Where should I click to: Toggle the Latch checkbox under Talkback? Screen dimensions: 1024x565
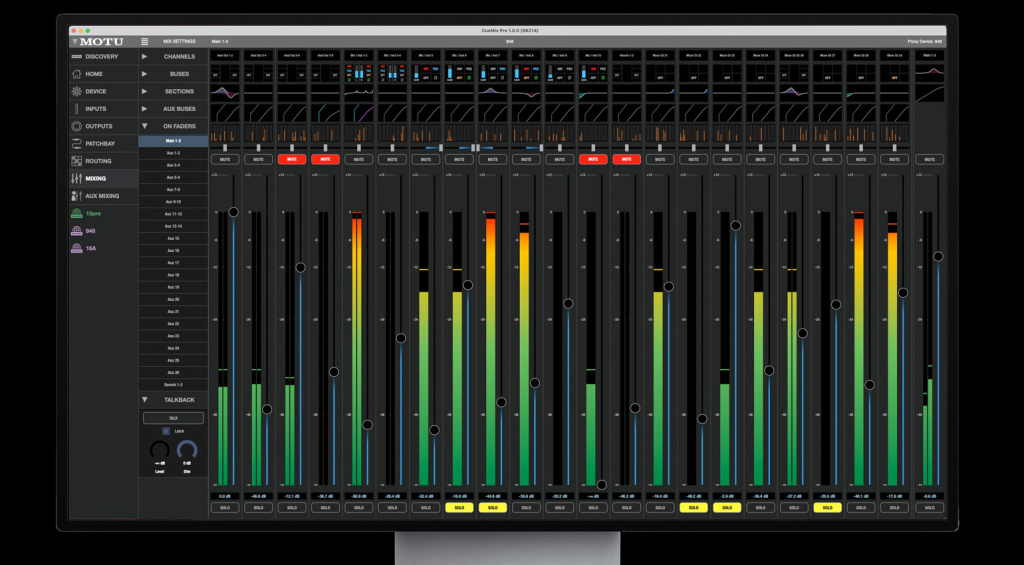(166, 431)
